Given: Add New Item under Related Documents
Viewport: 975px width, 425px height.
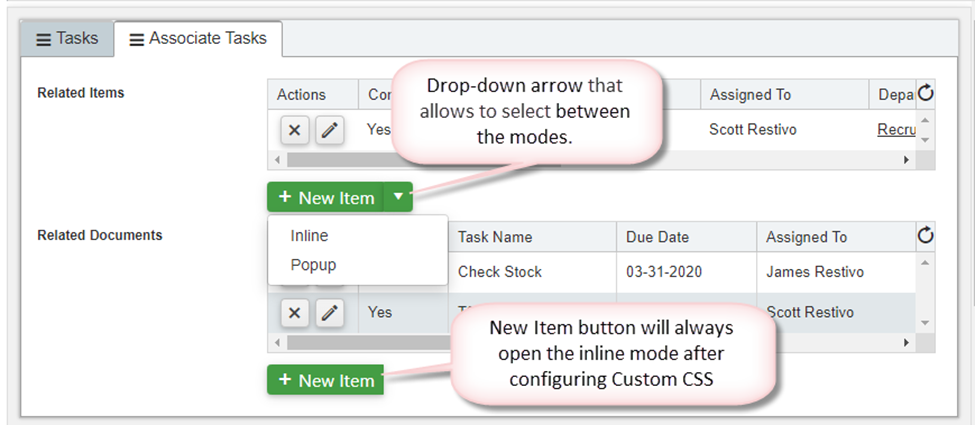Looking at the screenshot, I should coord(326,380).
